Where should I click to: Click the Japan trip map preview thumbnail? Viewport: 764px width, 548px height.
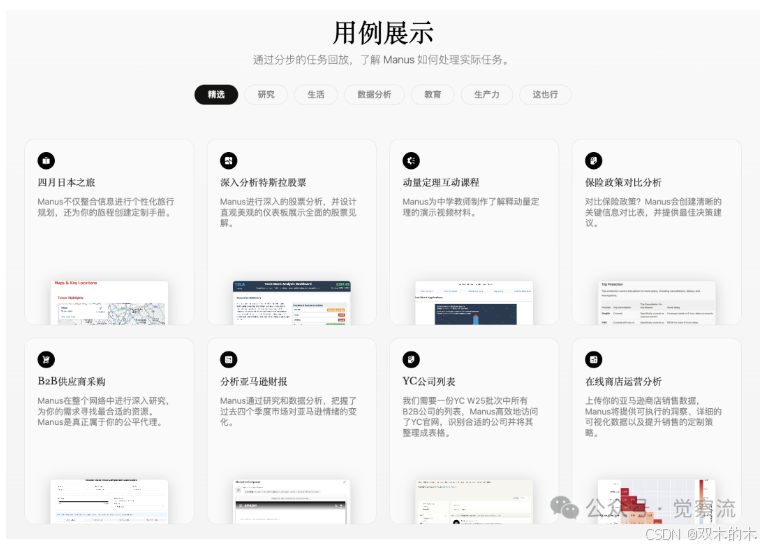[110, 302]
